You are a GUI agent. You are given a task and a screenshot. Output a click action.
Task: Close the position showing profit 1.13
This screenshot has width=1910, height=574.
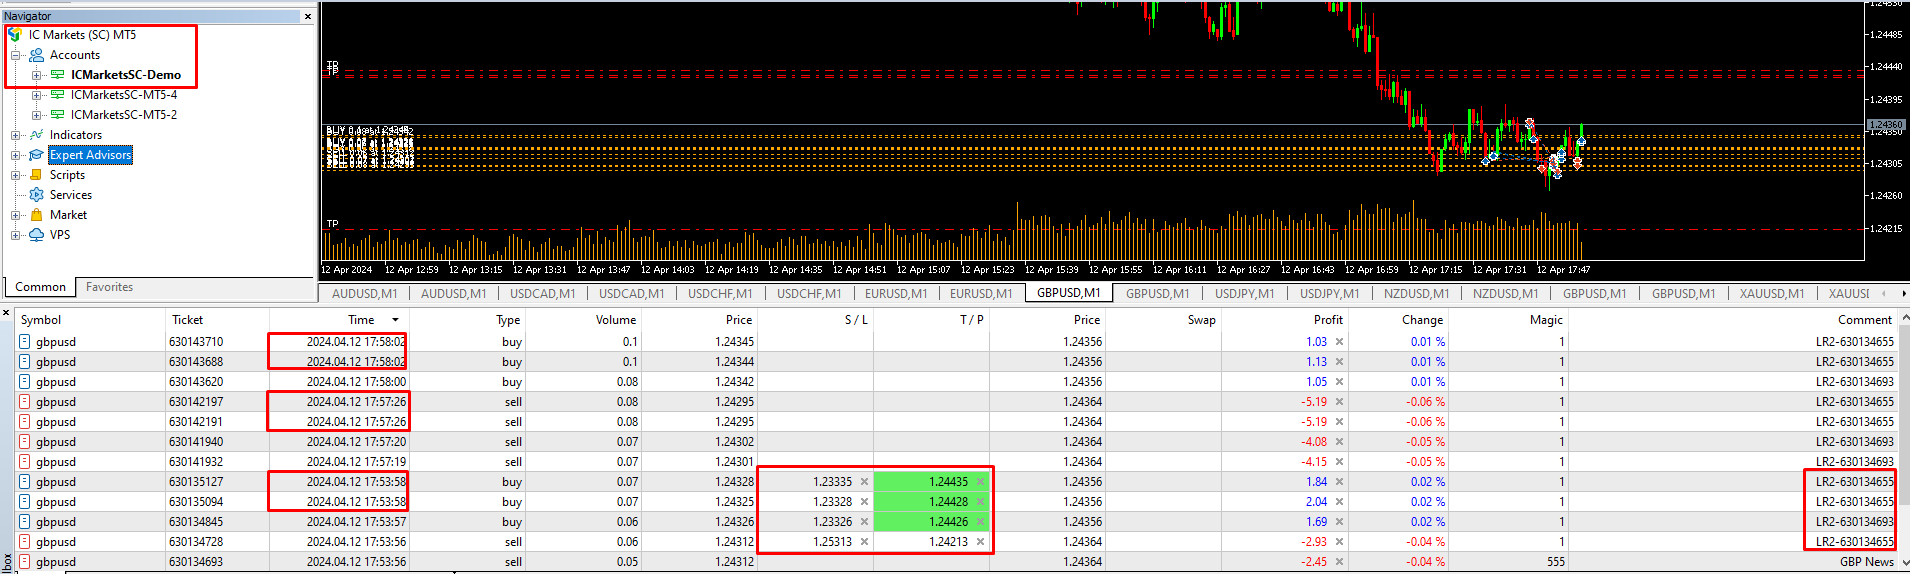coord(1339,362)
